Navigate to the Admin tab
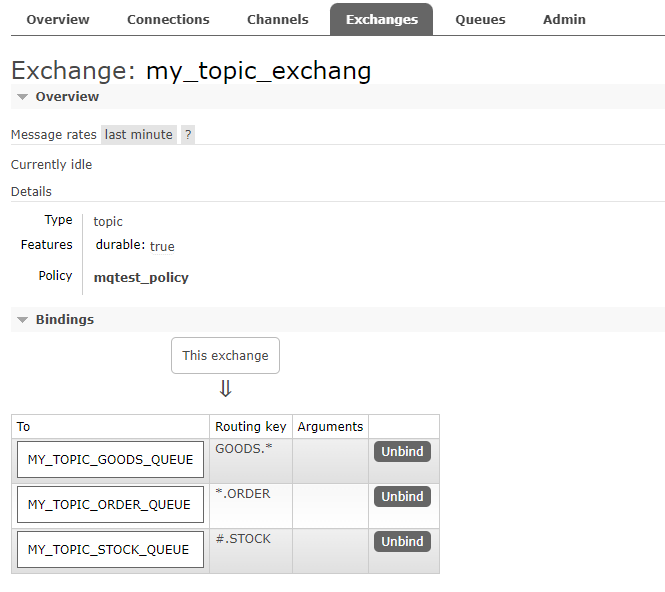 (564, 19)
